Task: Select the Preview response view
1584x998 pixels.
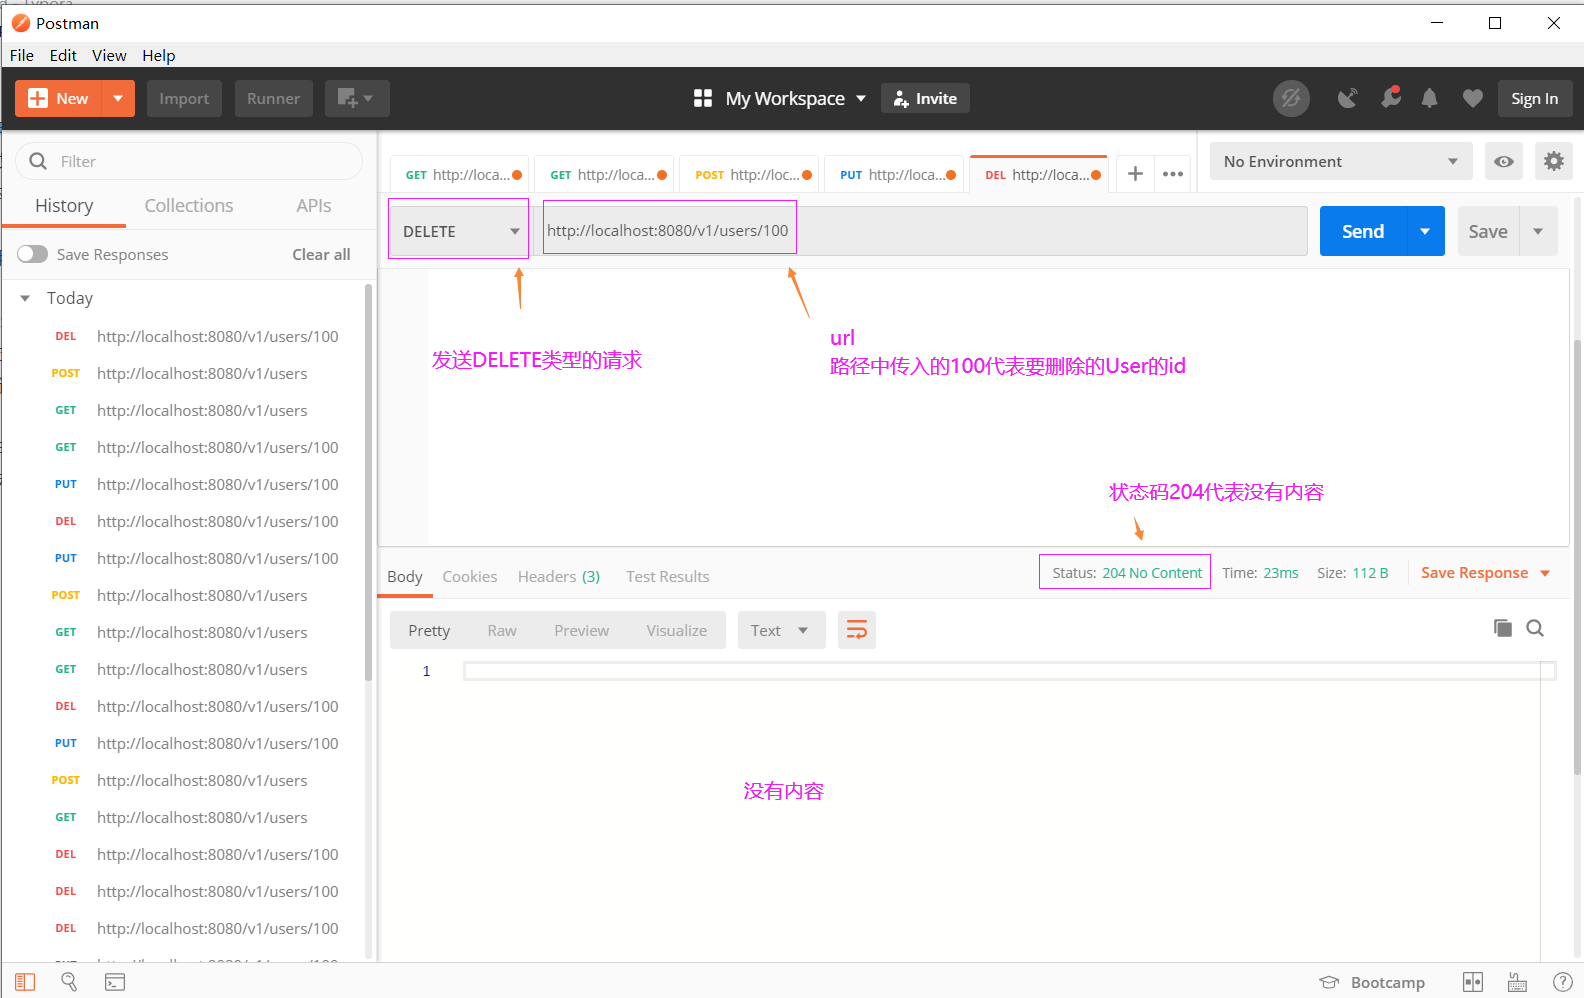Action: pos(581,630)
